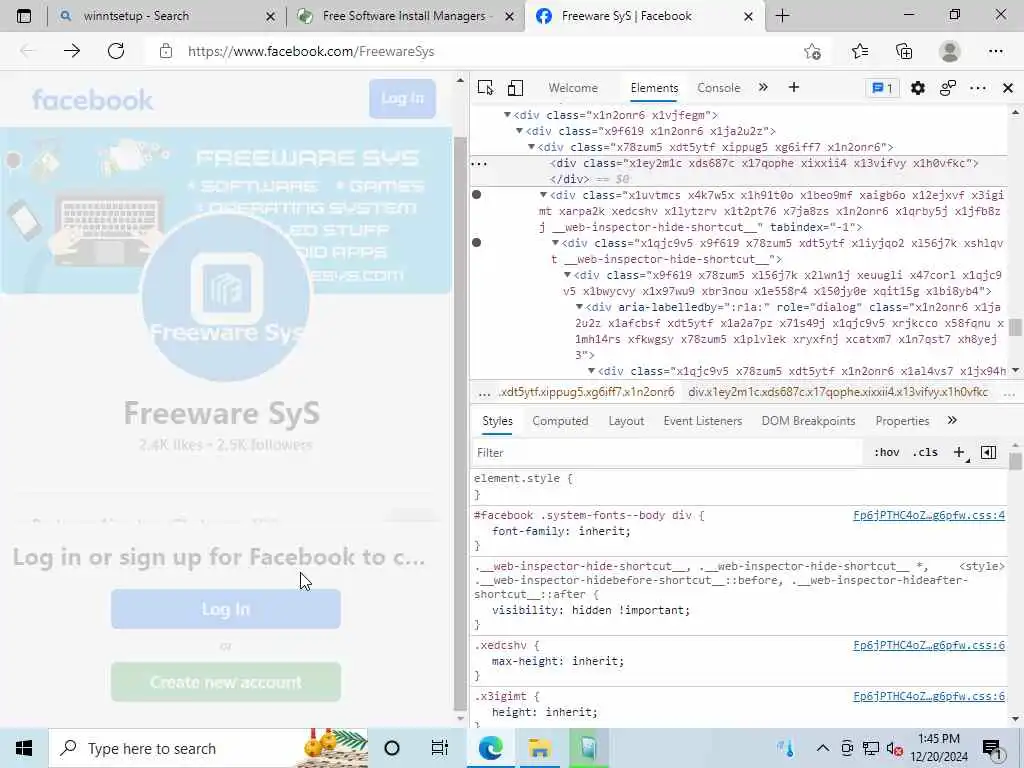Open the selected node ellipsis actions
1024x768 pixels.
pyautogui.click(x=479, y=164)
